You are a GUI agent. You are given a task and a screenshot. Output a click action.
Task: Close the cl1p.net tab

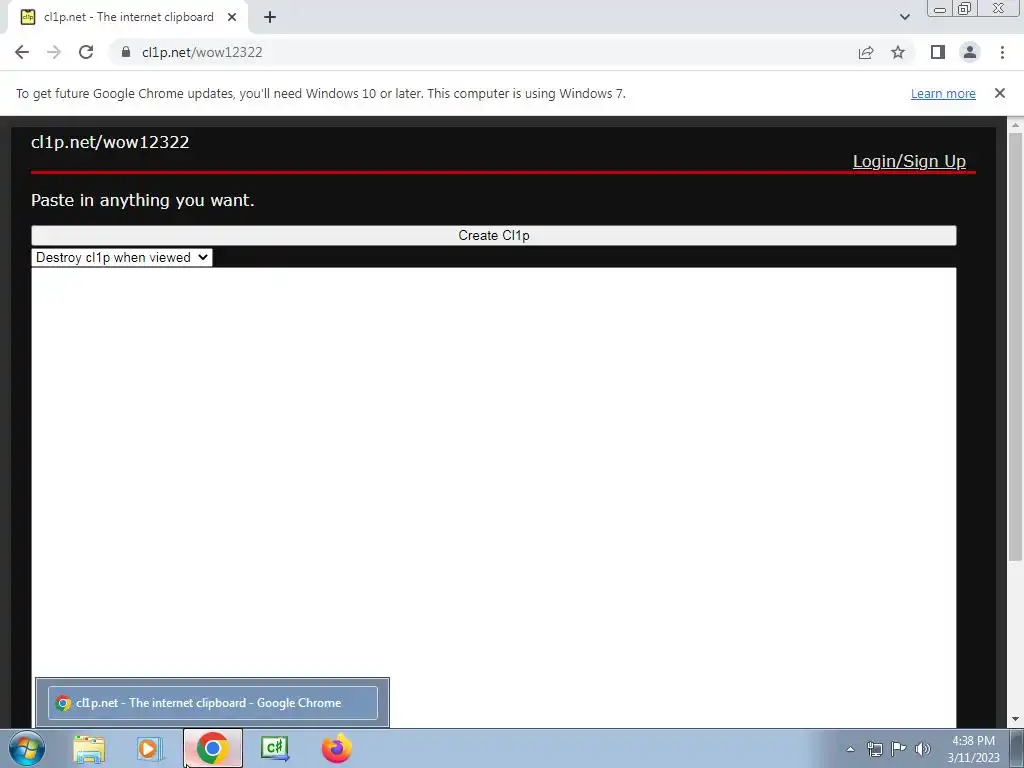232,17
